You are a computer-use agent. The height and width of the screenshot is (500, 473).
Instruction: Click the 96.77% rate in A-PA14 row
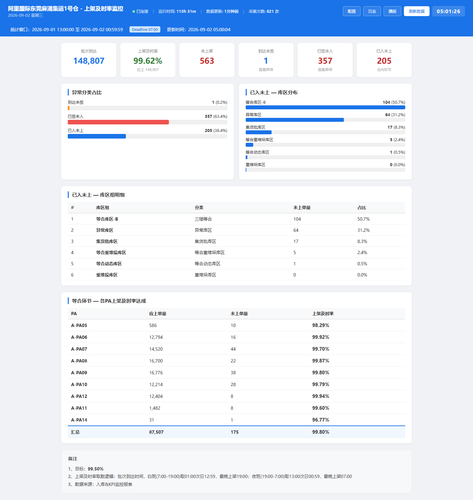(321, 420)
